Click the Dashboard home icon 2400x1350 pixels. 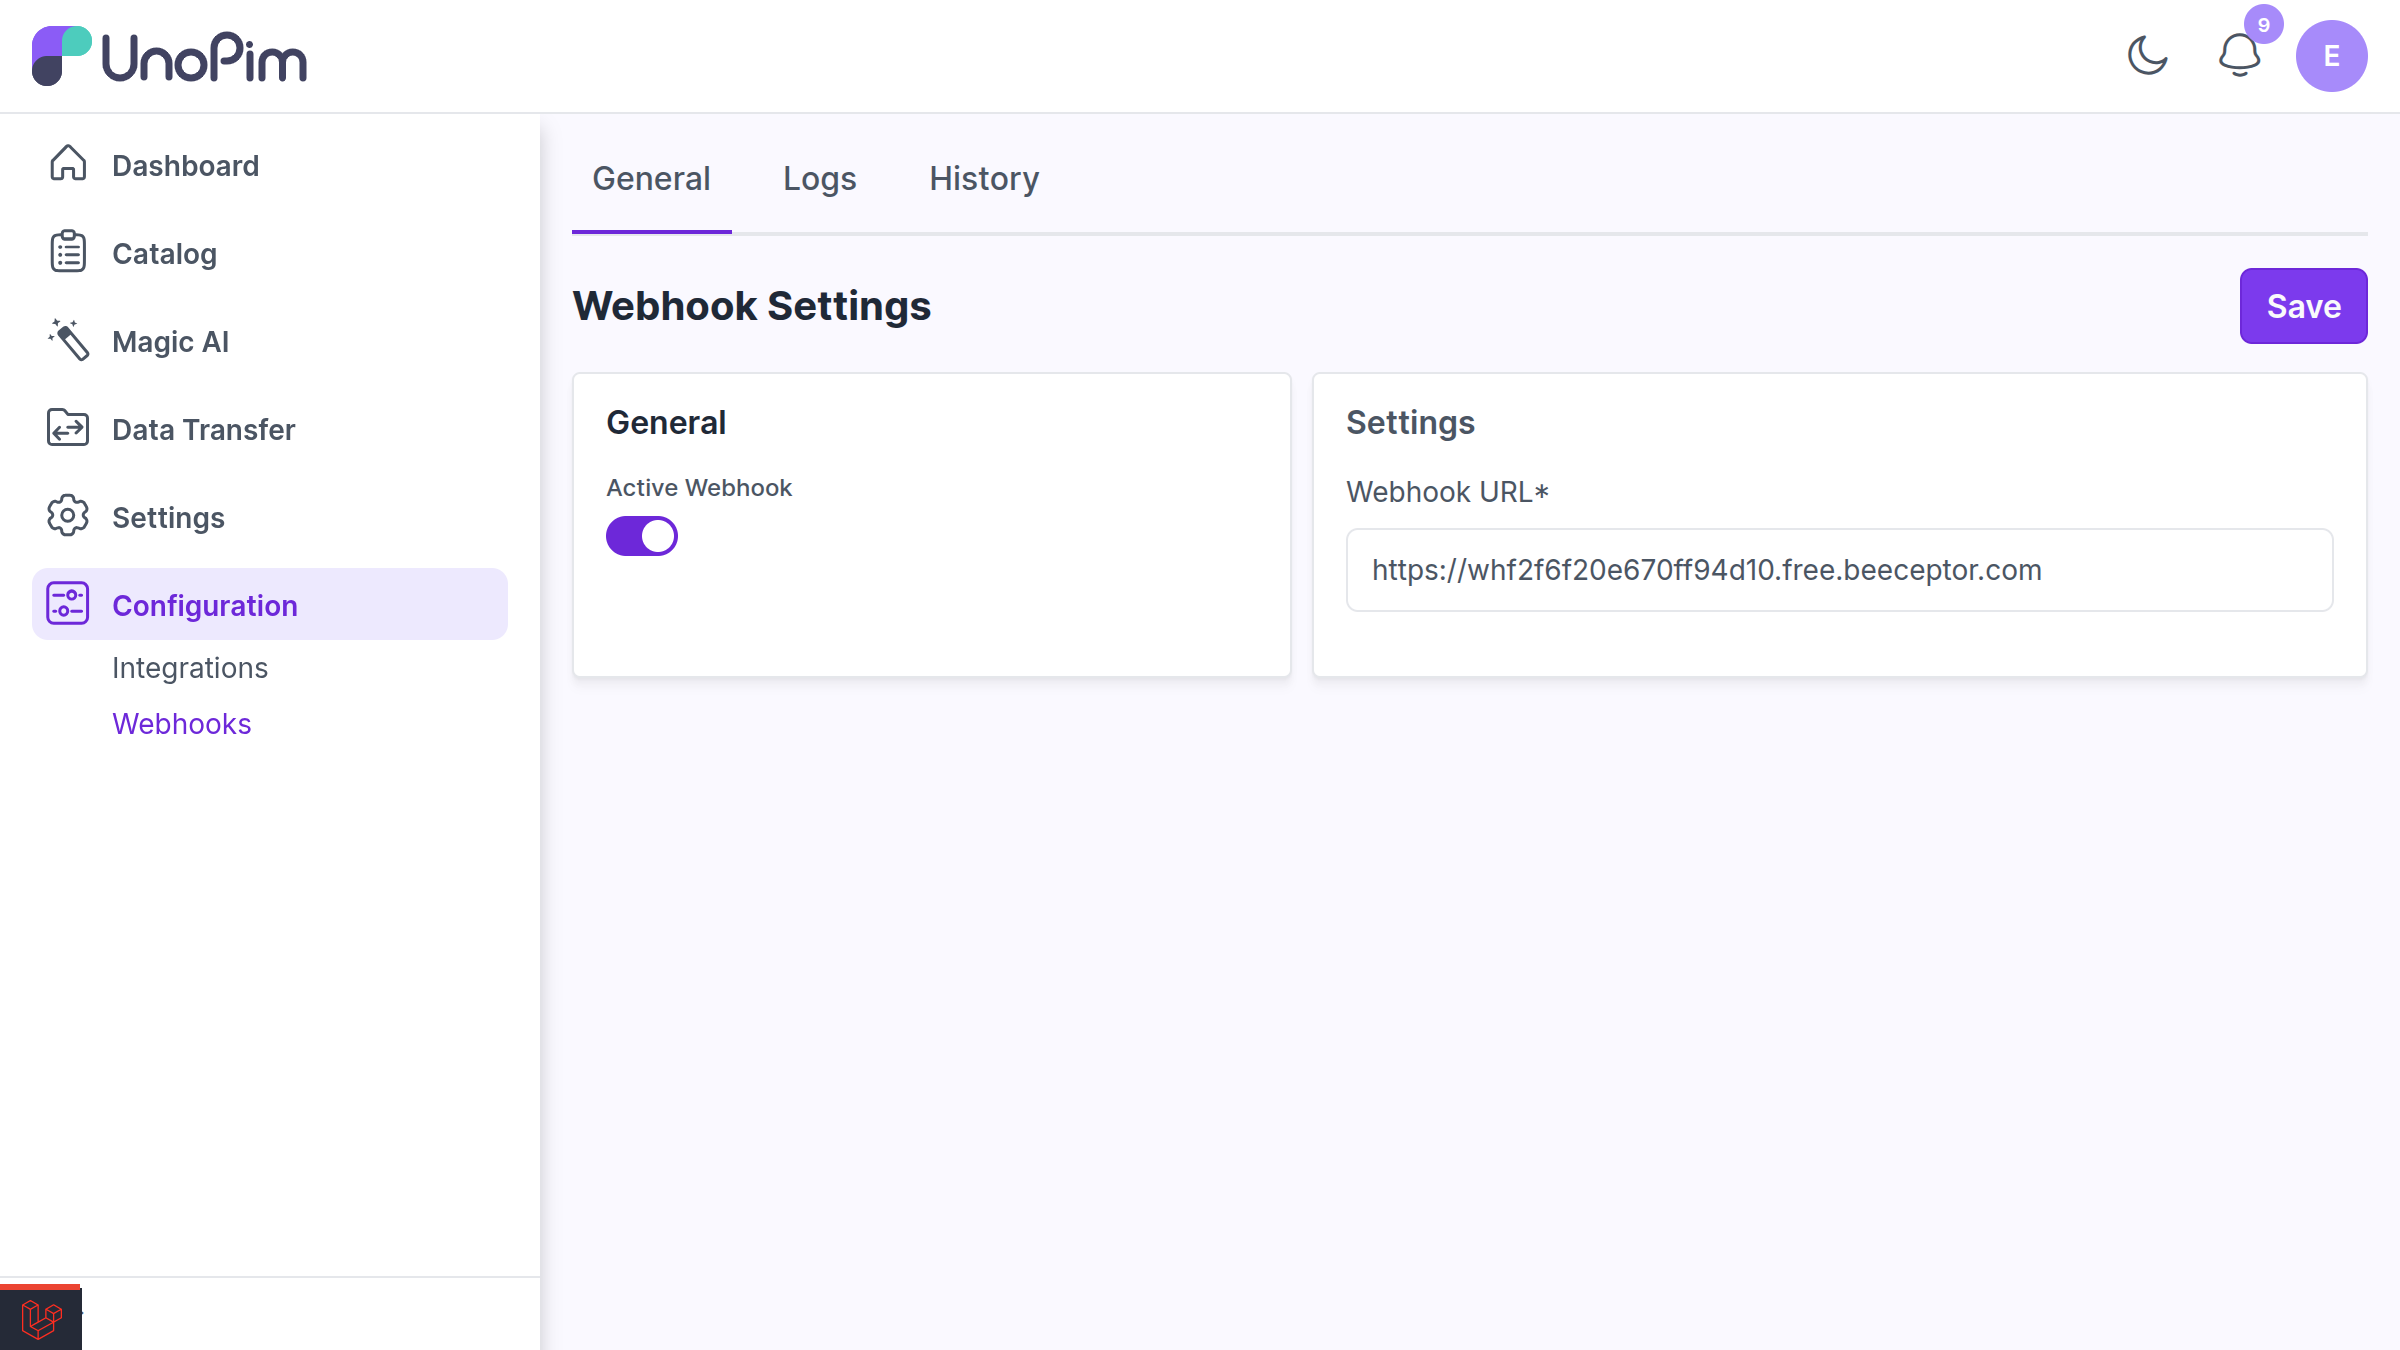pos(68,164)
